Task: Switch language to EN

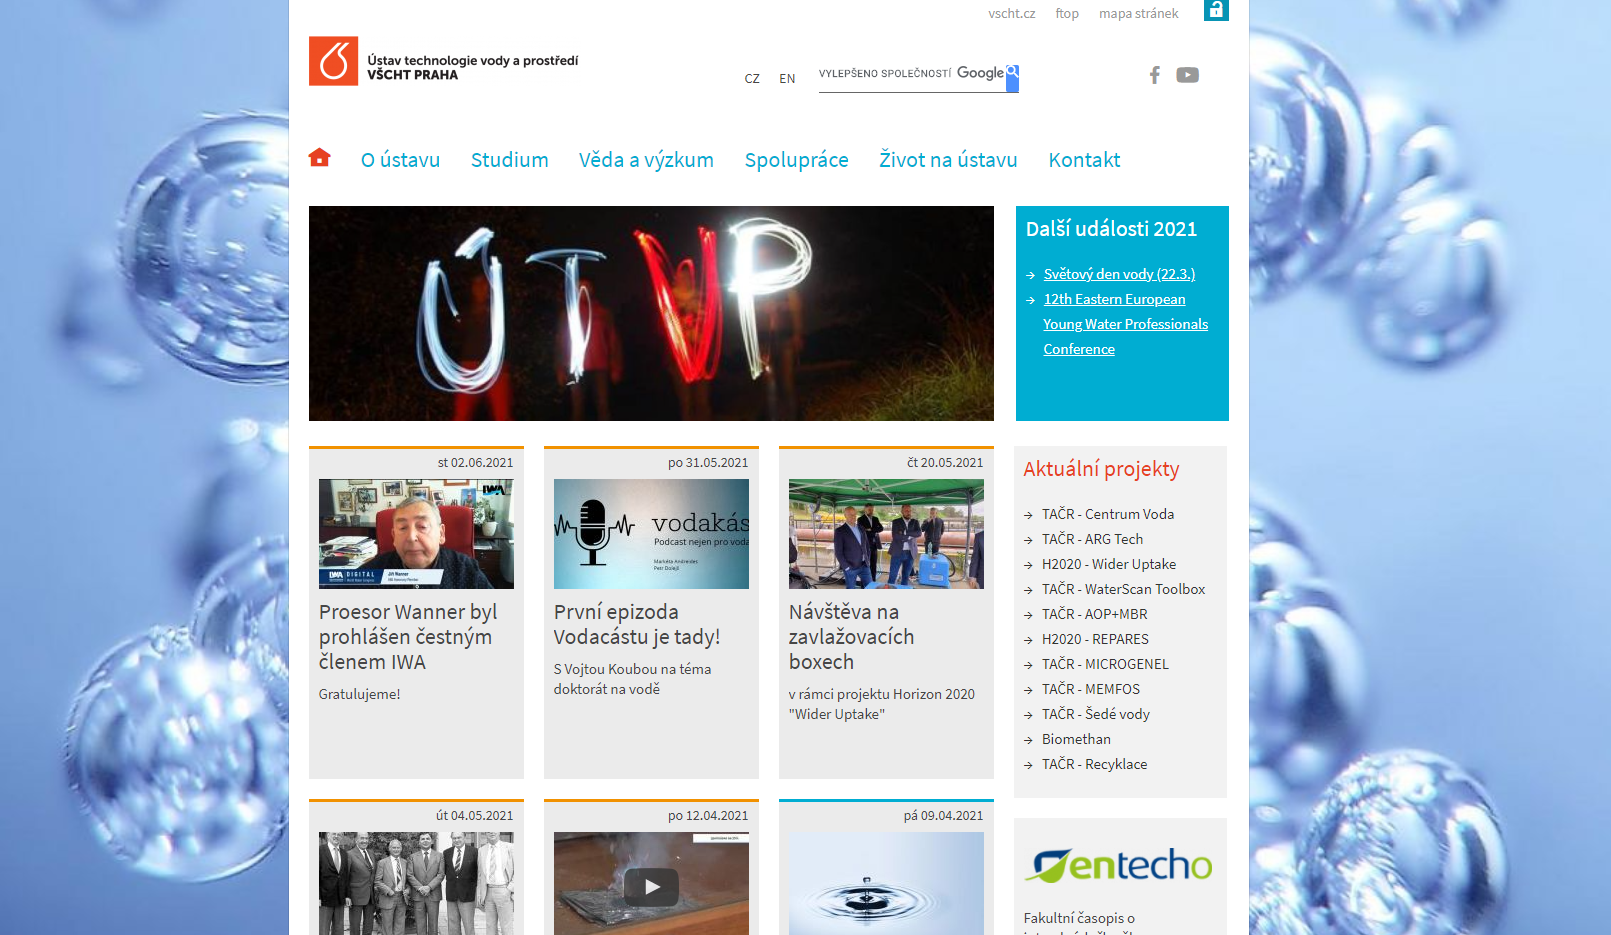Action: [787, 79]
